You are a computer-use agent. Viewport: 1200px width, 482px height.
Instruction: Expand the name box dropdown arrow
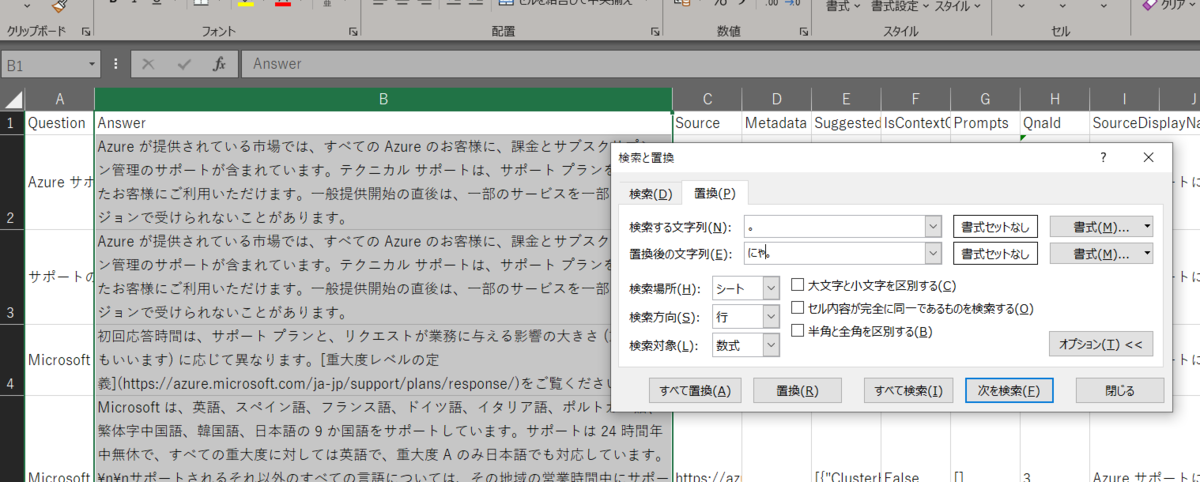(91, 65)
